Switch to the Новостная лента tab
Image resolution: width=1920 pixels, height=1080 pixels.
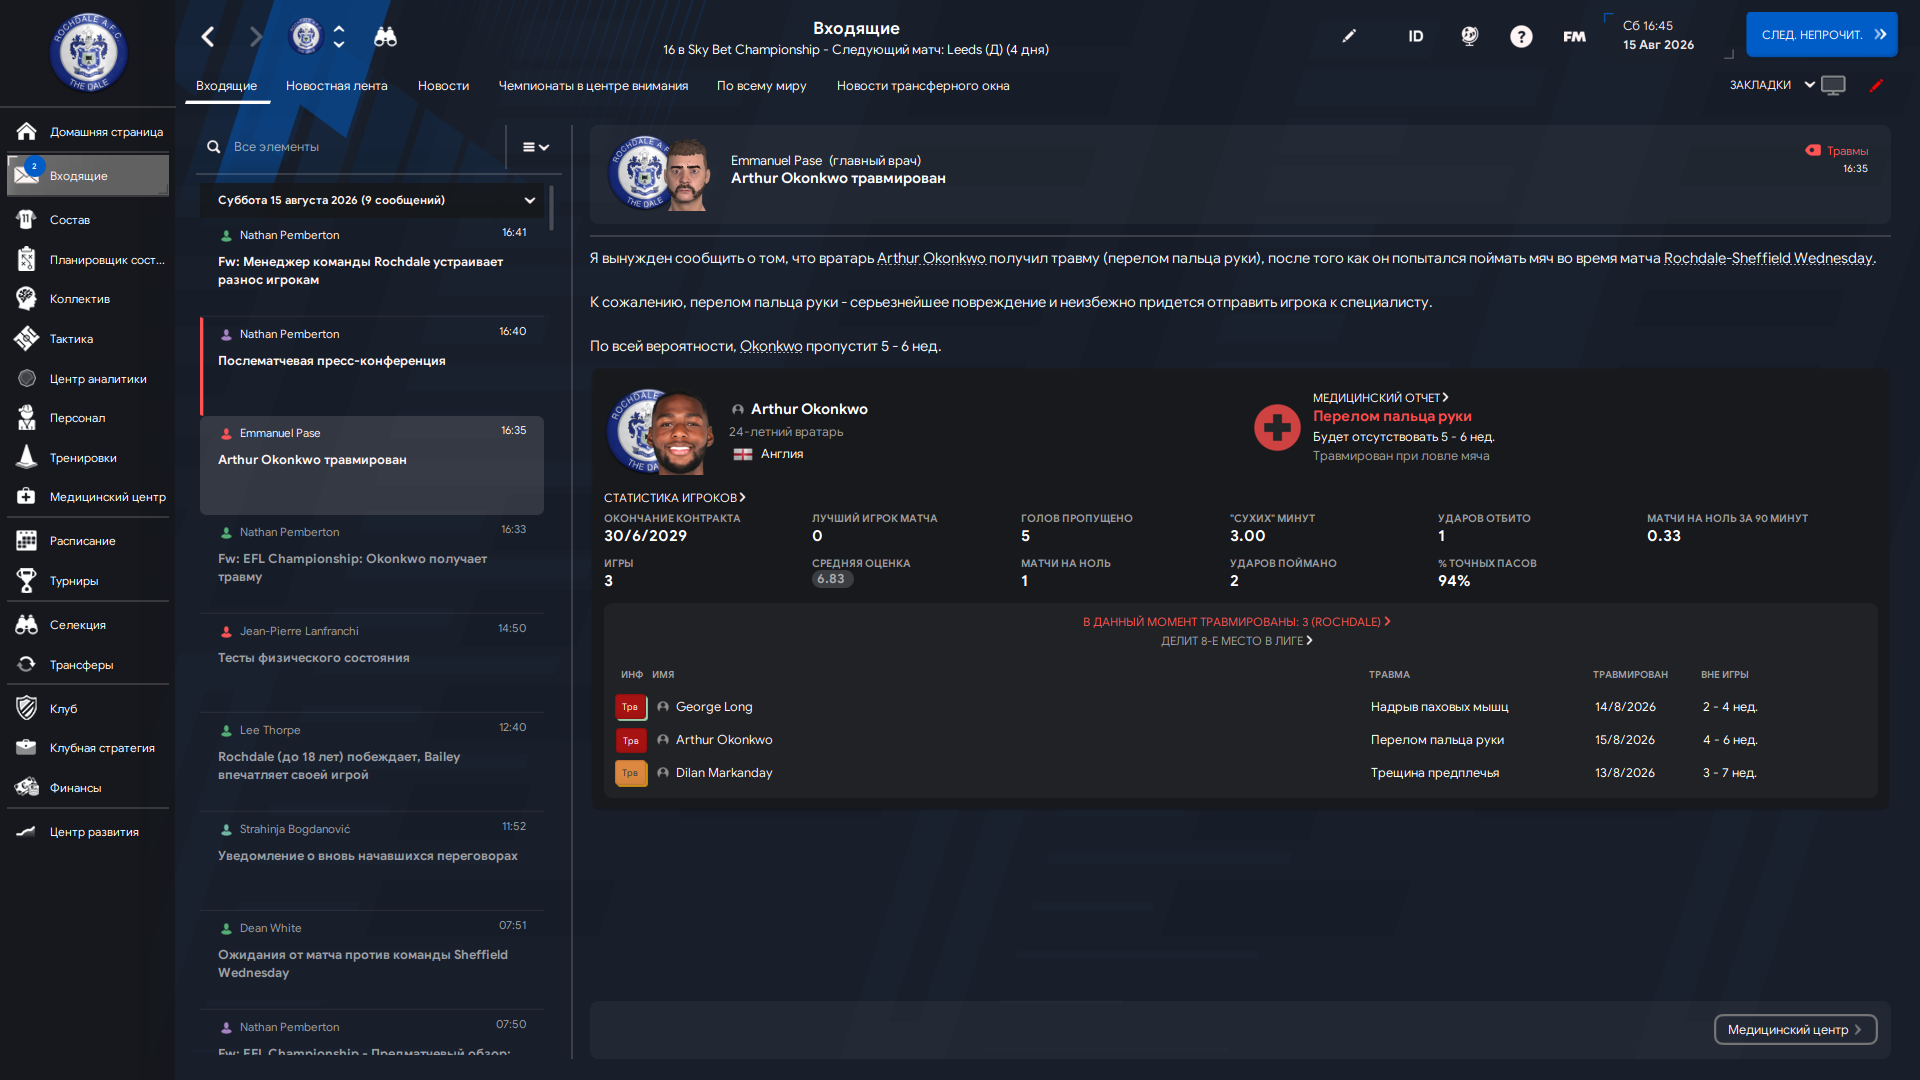click(x=336, y=86)
